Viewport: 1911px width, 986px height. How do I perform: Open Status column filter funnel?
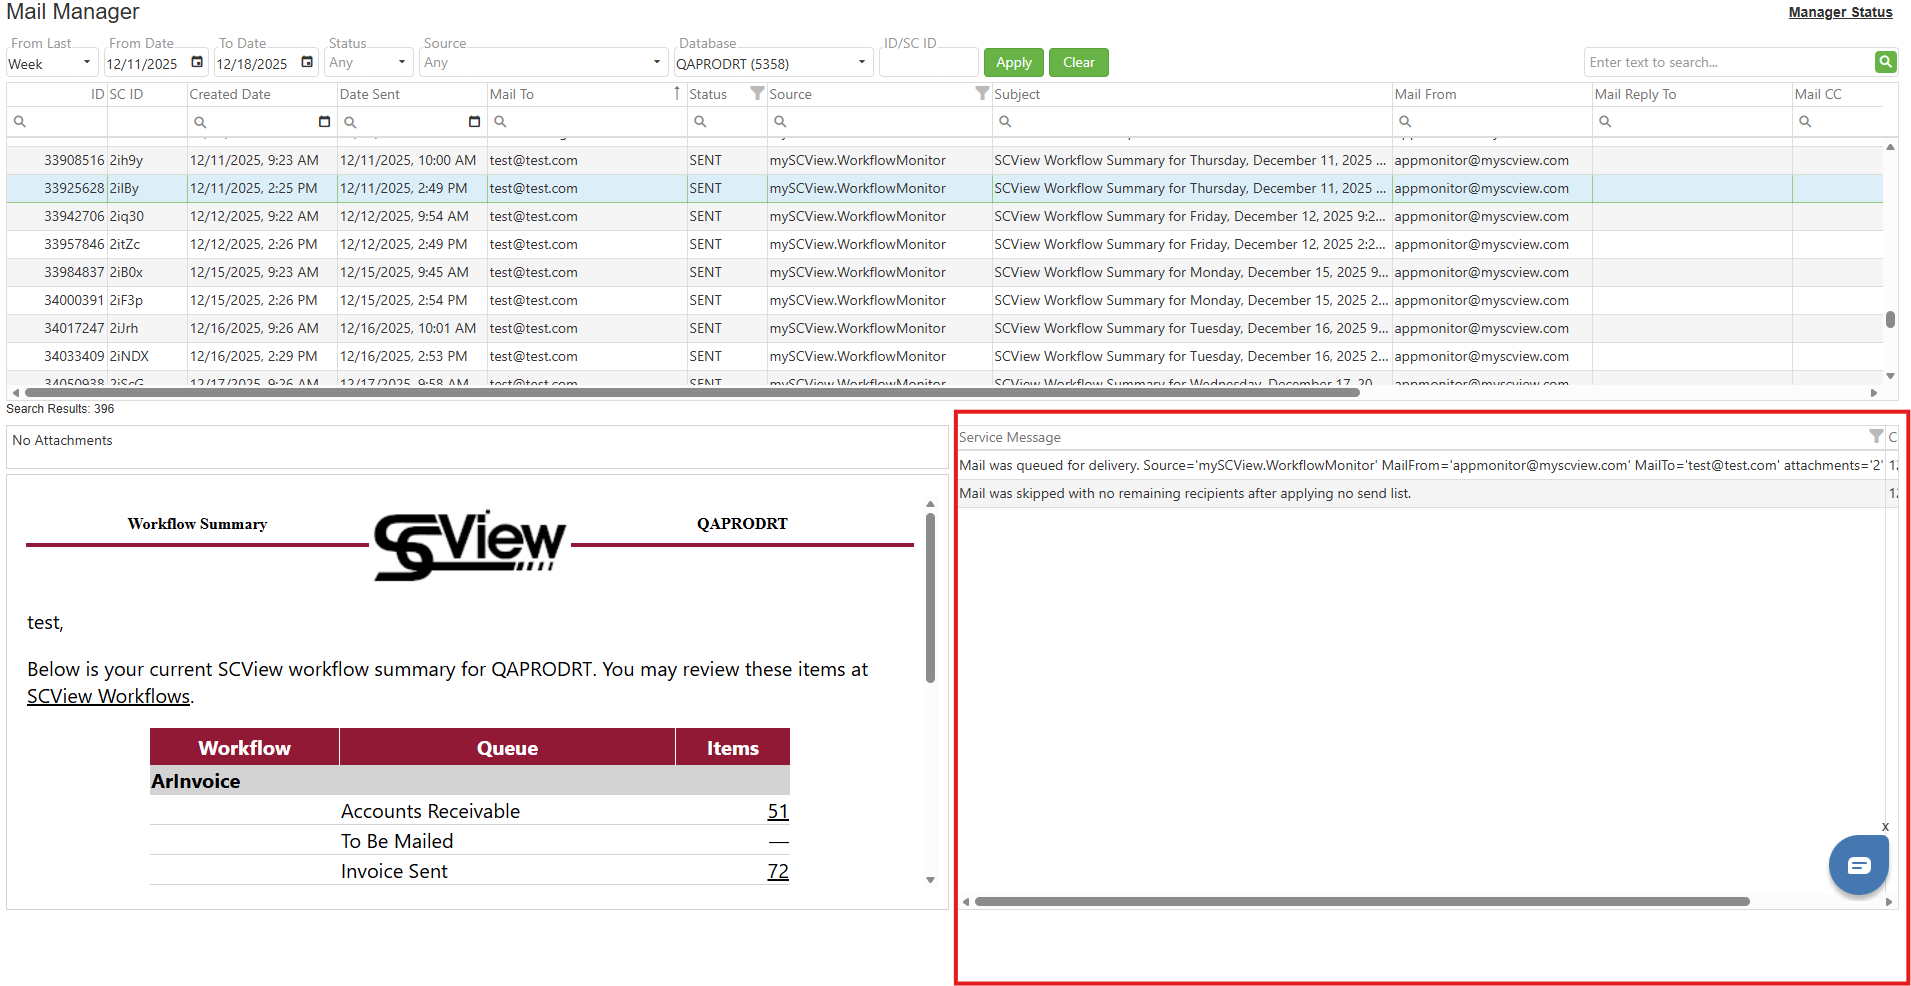coord(757,93)
